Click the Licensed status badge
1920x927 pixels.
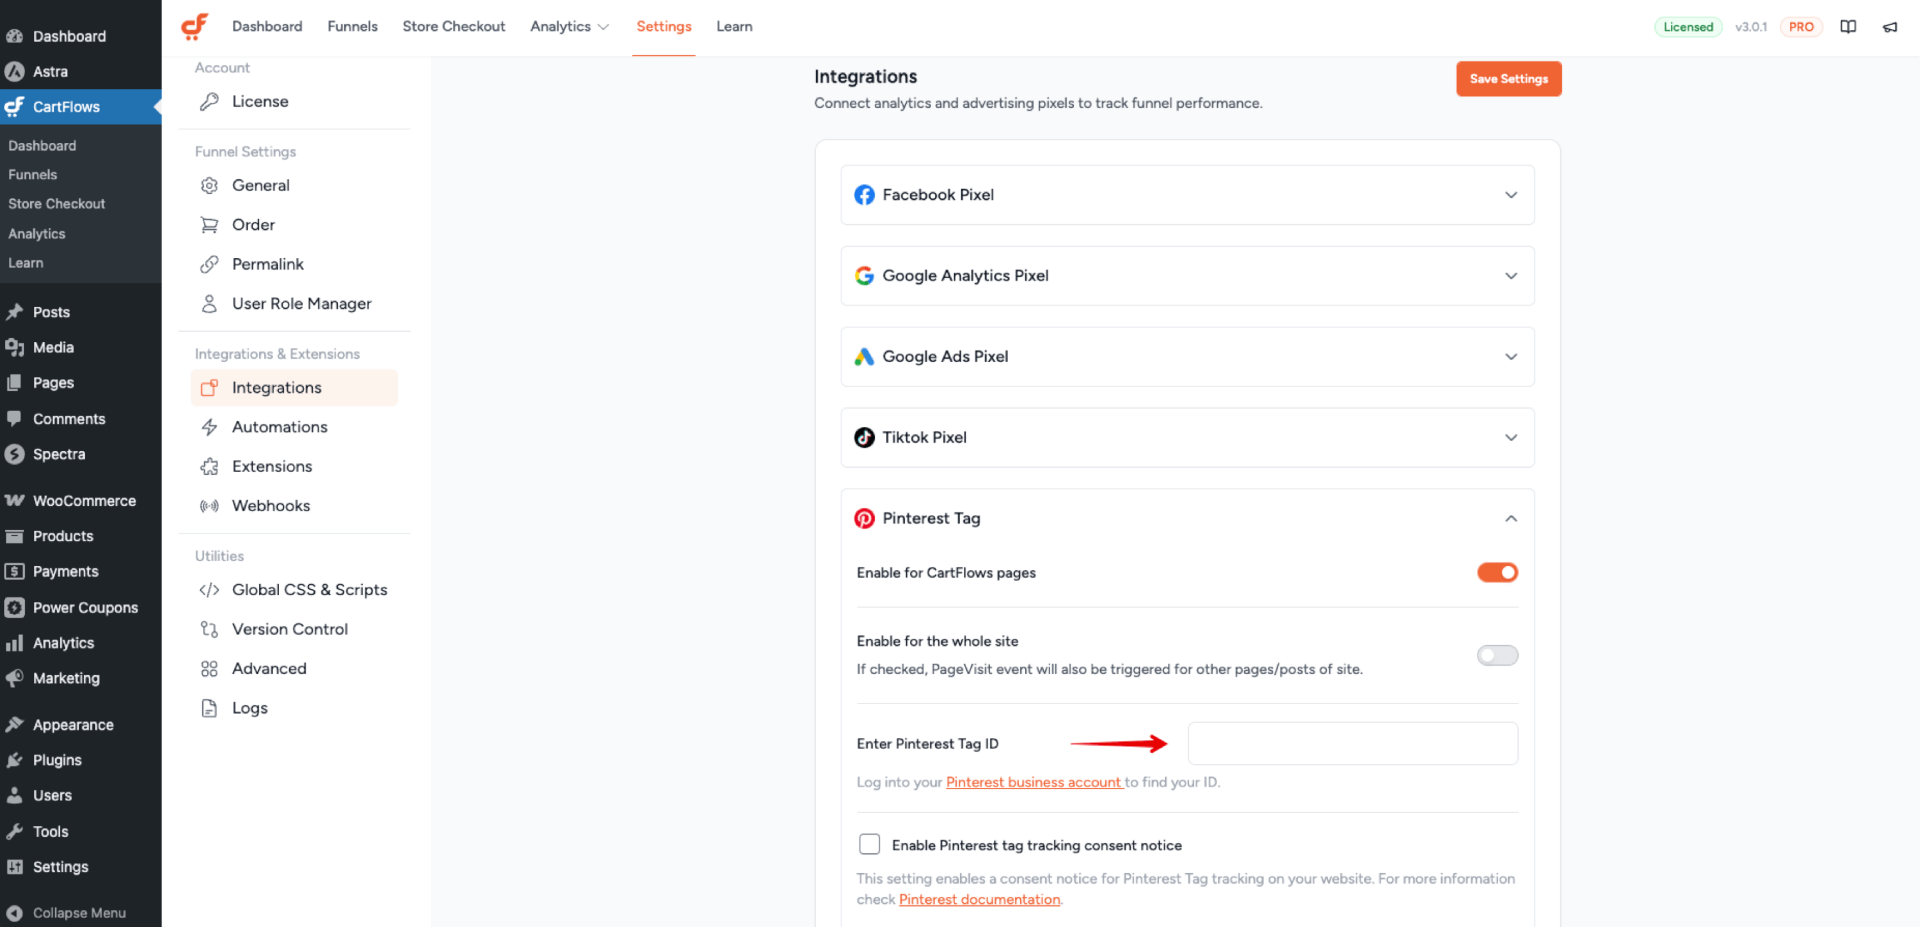[1688, 27]
